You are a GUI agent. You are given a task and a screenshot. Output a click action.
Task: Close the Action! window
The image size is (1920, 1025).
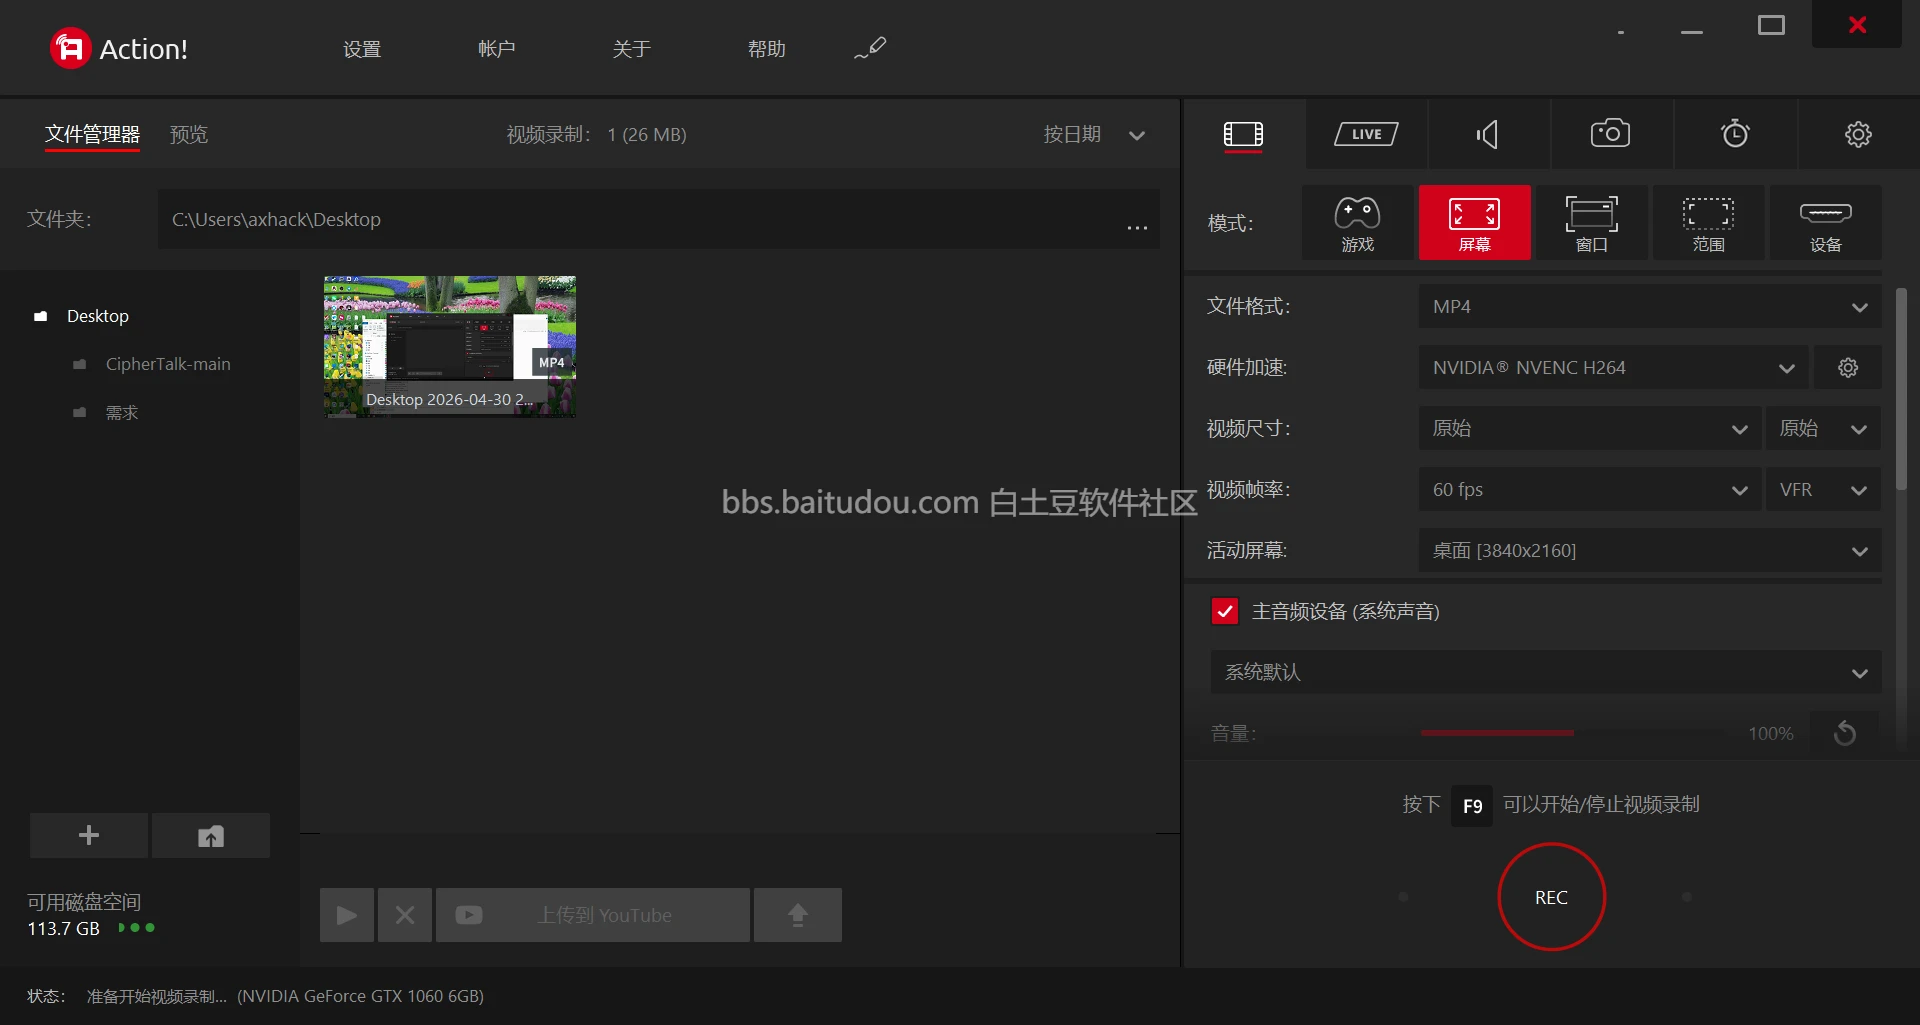1857,25
